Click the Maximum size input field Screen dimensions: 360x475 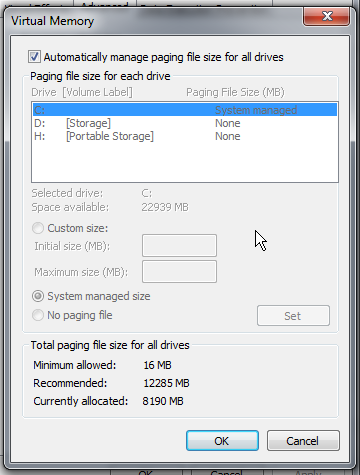coord(179,272)
